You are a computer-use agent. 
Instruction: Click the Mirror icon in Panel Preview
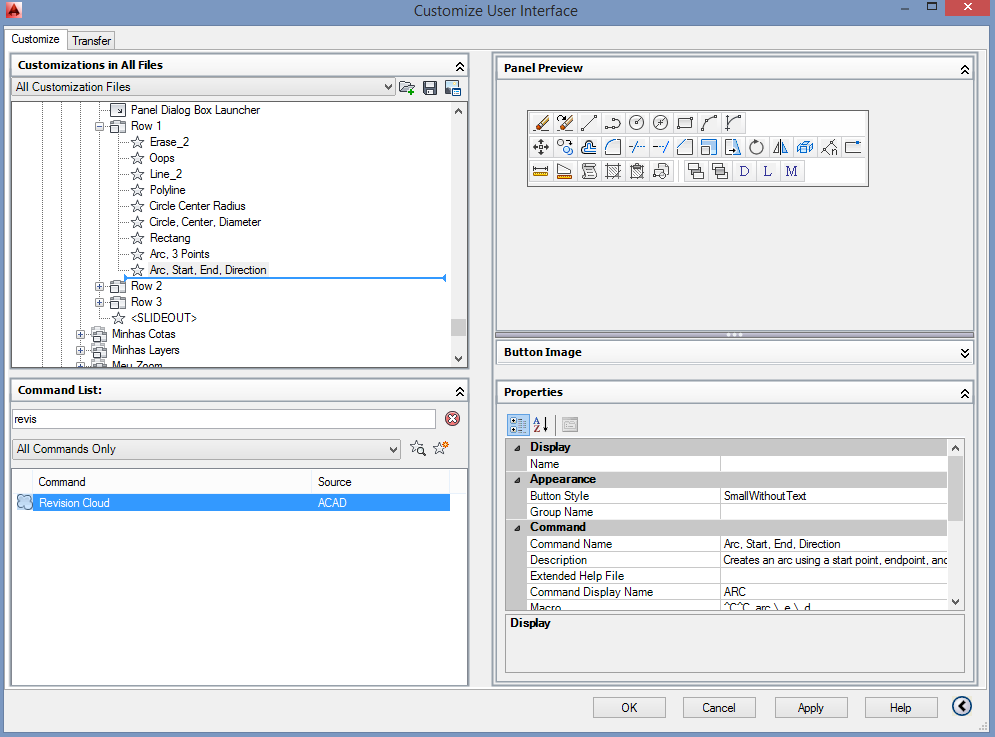click(x=781, y=147)
